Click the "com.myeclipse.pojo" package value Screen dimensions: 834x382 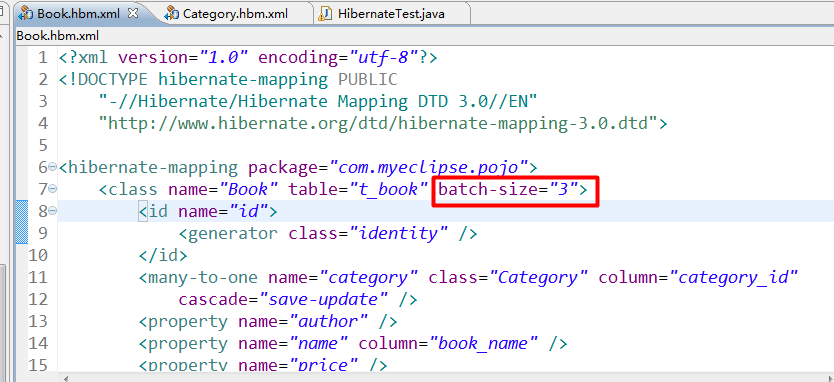429,167
